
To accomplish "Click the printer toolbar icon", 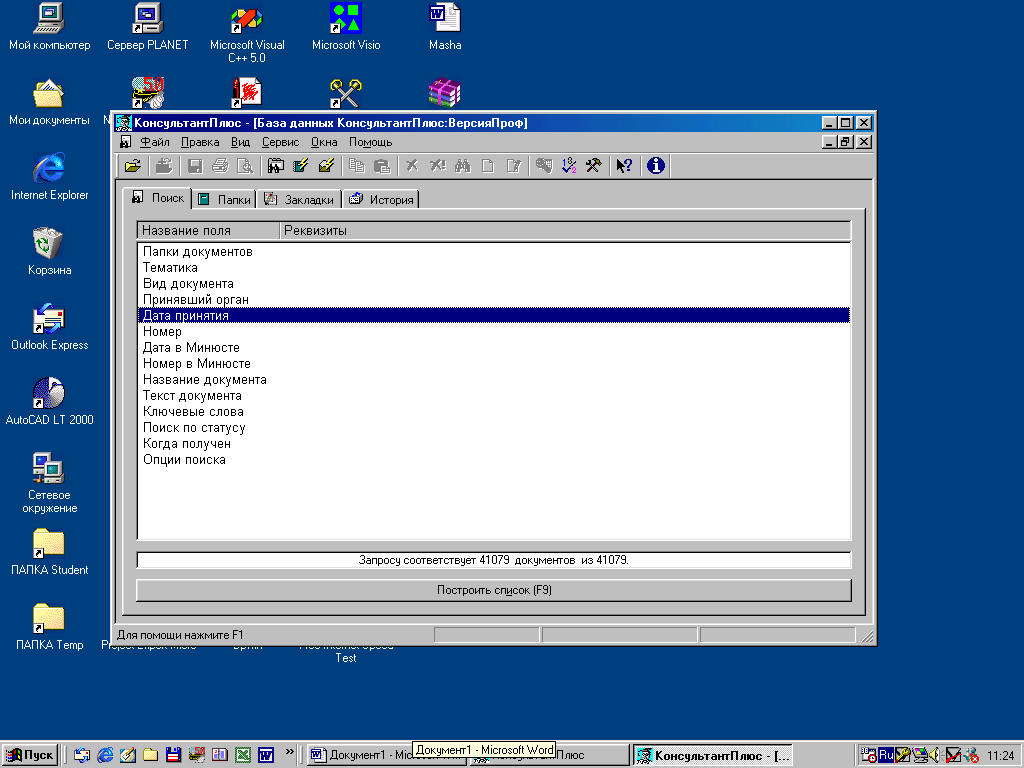I will pyautogui.click(x=220, y=166).
